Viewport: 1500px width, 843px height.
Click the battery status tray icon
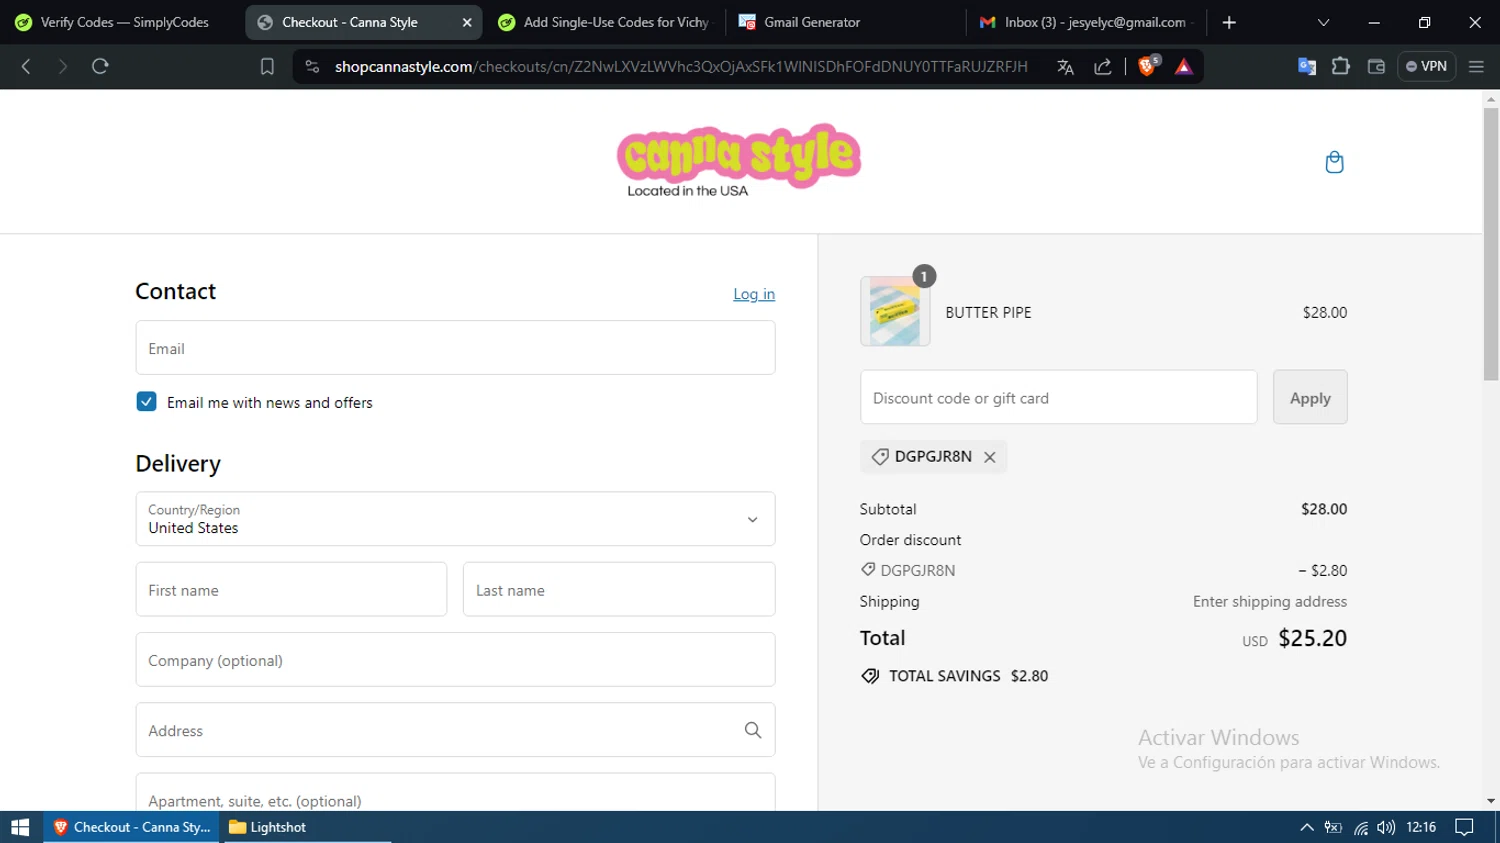[x=1333, y=827]
